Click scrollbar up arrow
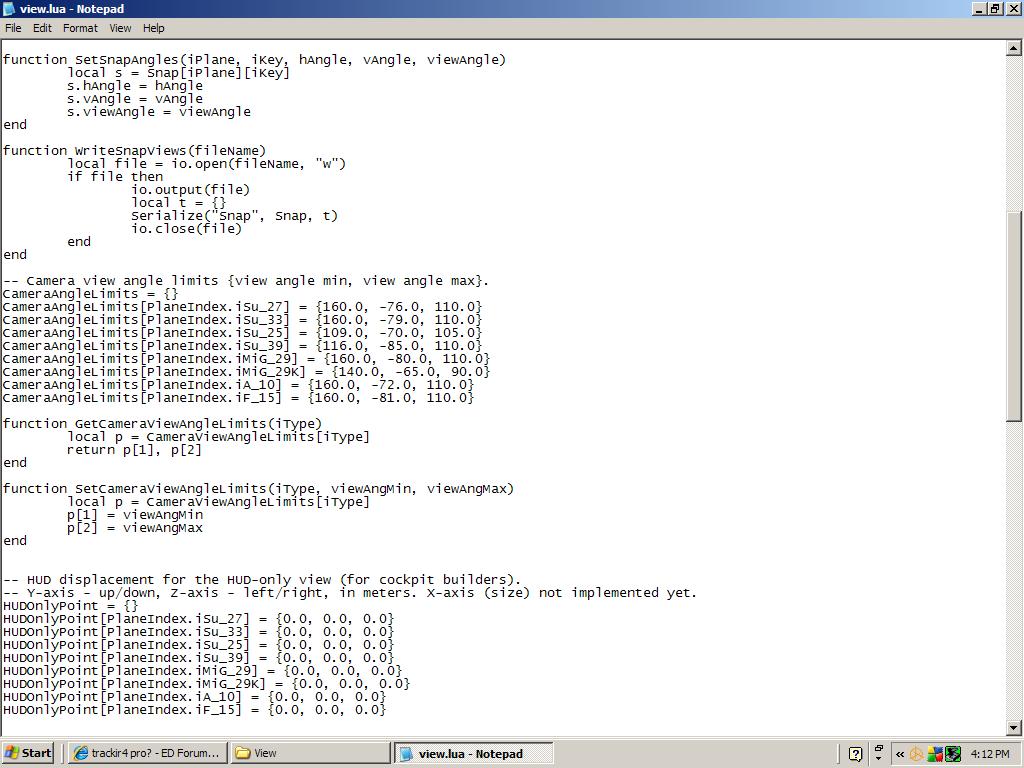Image resolution: width=1024 pixels, height=768 pixels. tap(1014, 48)
